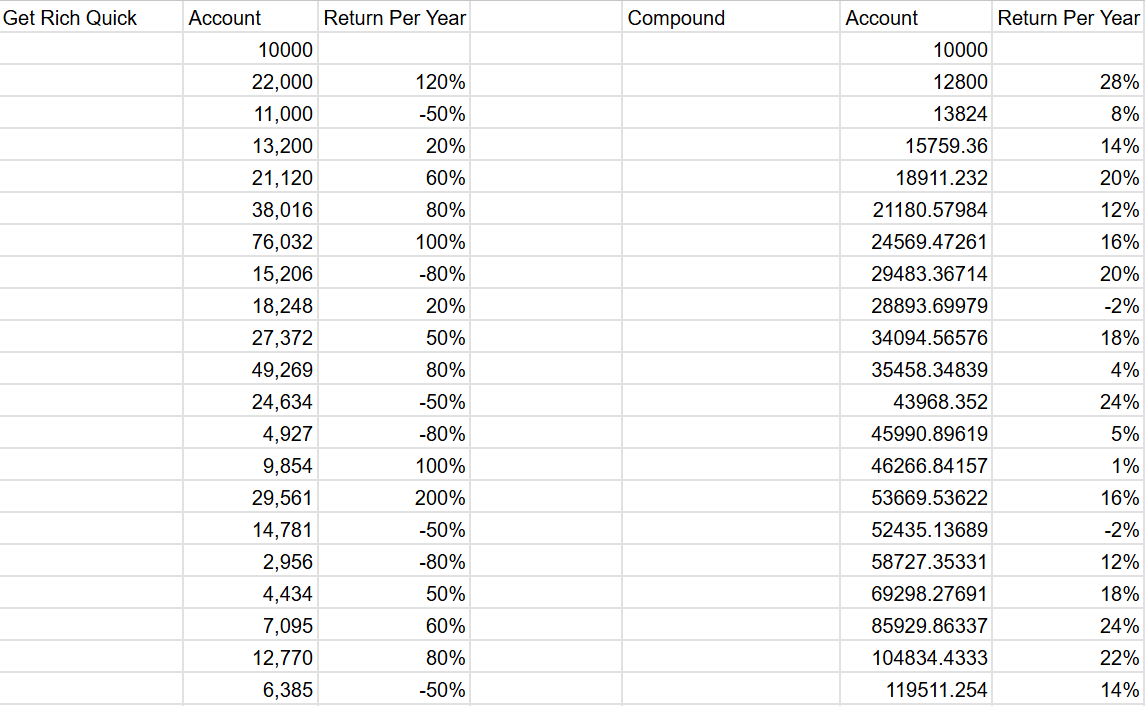Image resolution: width=1145 pixels, height=706 pixels.
Task: Select the cell with 119511.254
Action: pos(916,689)
